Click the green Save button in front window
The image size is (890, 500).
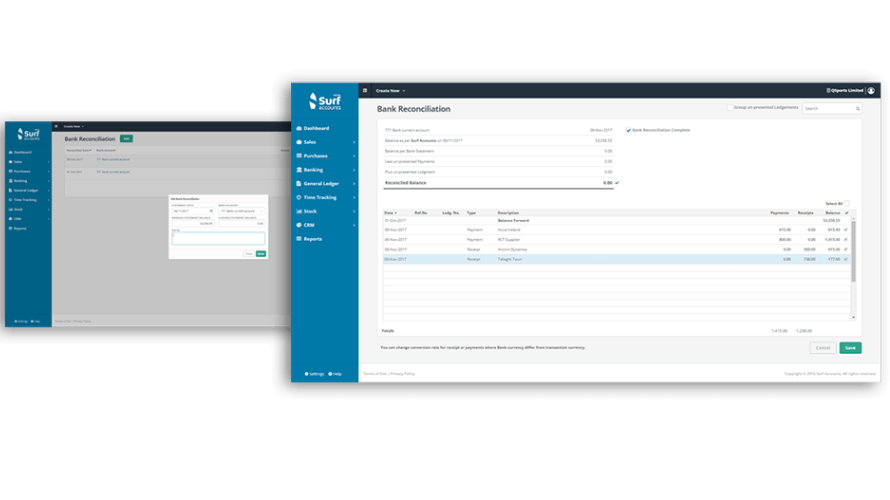pyautogui.click(x=850, y=348)
